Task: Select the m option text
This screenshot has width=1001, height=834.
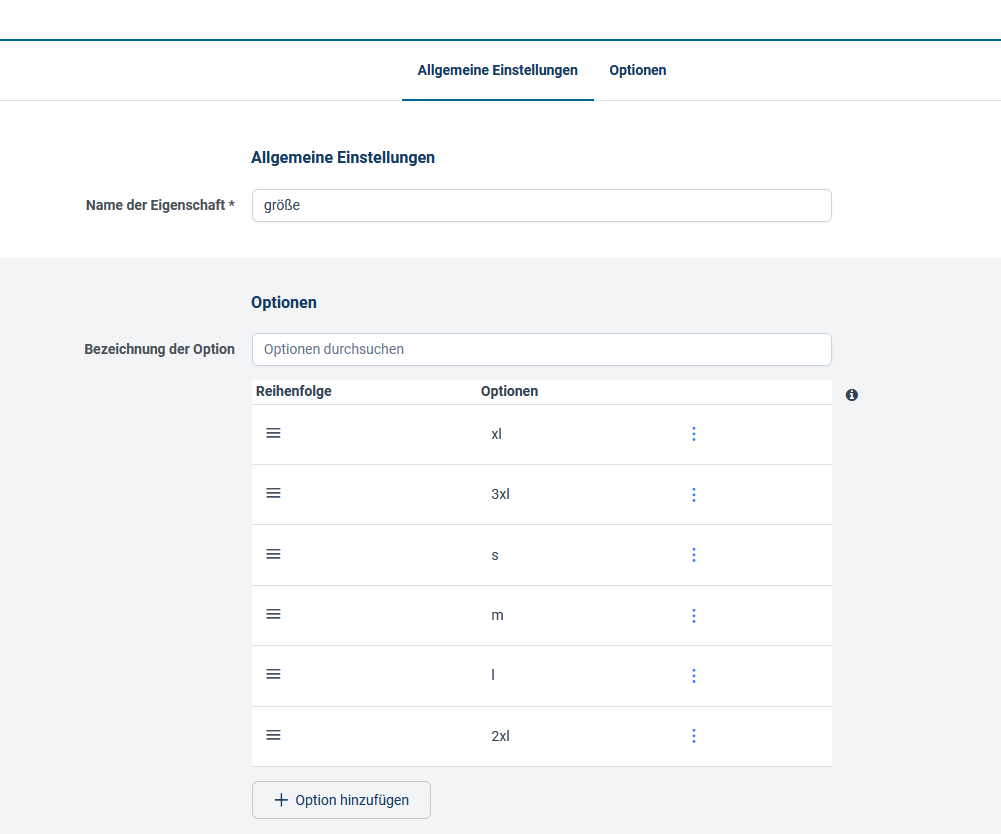Action: 497,616
